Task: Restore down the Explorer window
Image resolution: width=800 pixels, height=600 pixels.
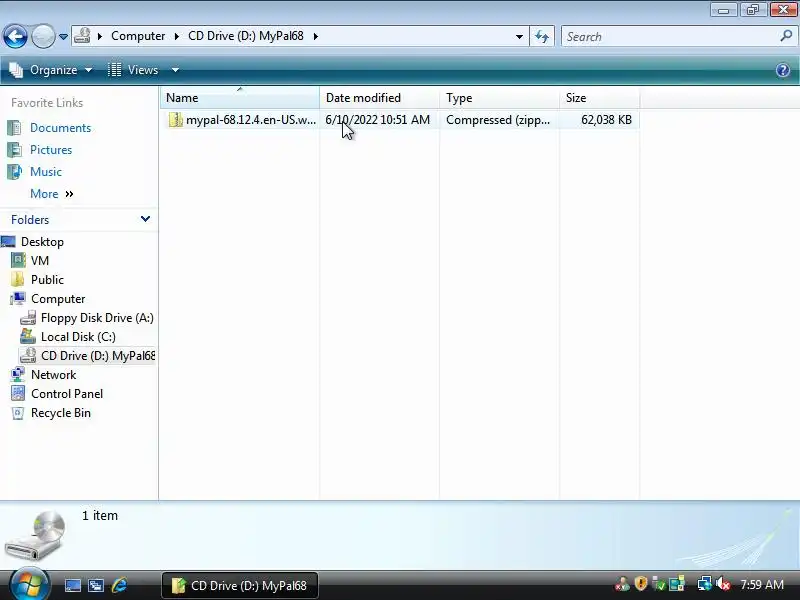Action: pyautogui.click(x=753, y=9)
